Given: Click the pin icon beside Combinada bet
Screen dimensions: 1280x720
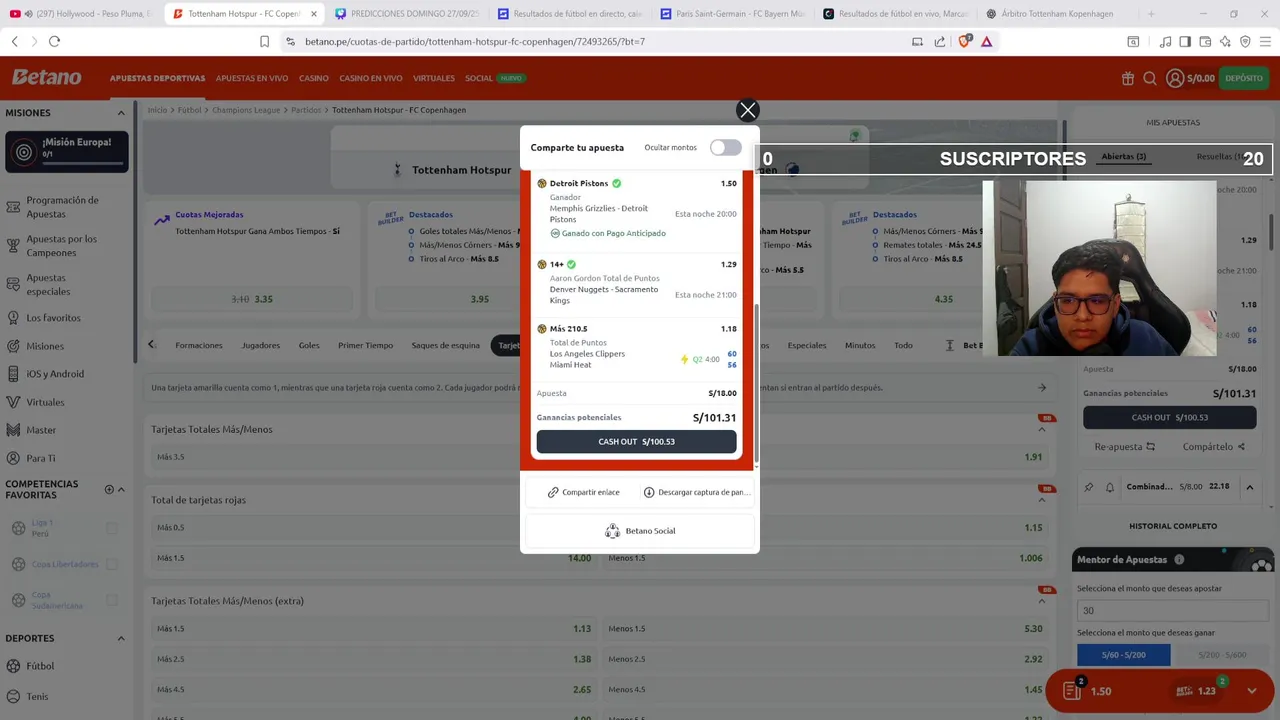Looking at the screenshot, I should click(x=1089, y=487).
